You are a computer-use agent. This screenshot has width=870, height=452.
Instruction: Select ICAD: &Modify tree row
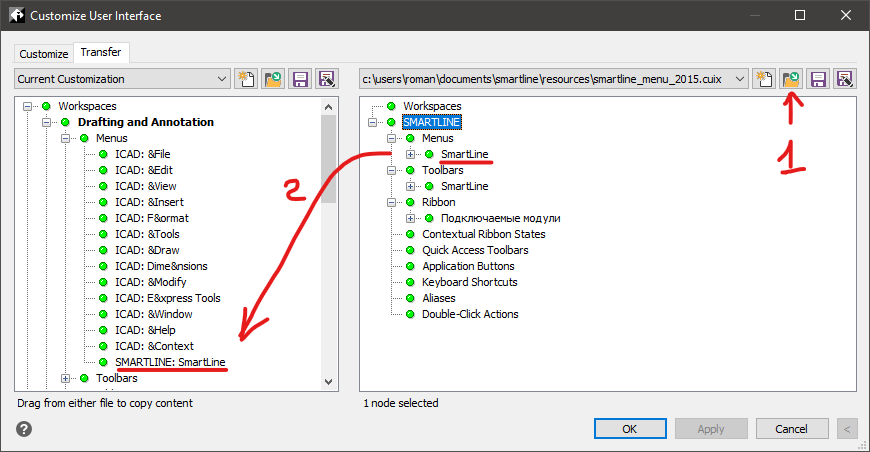pos(150,282)
